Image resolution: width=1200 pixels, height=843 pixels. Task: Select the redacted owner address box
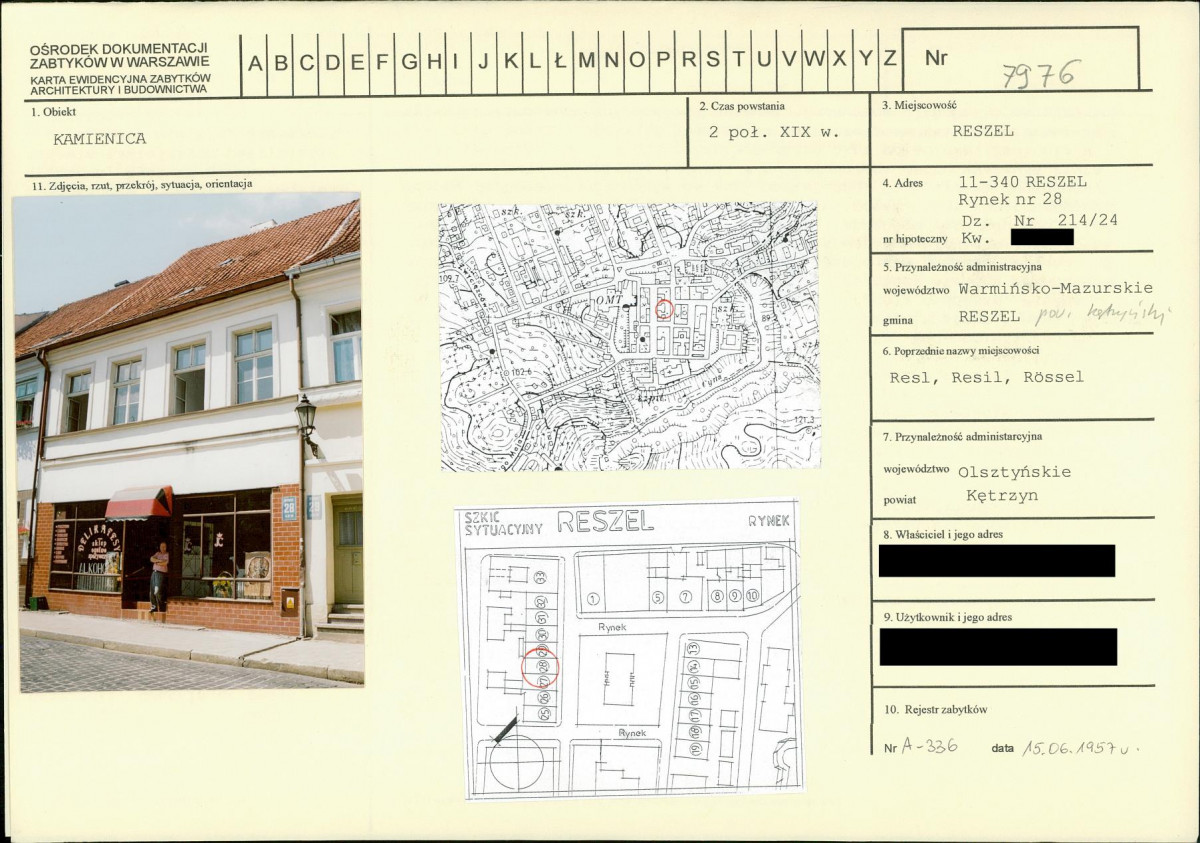(x=997, y=561)
